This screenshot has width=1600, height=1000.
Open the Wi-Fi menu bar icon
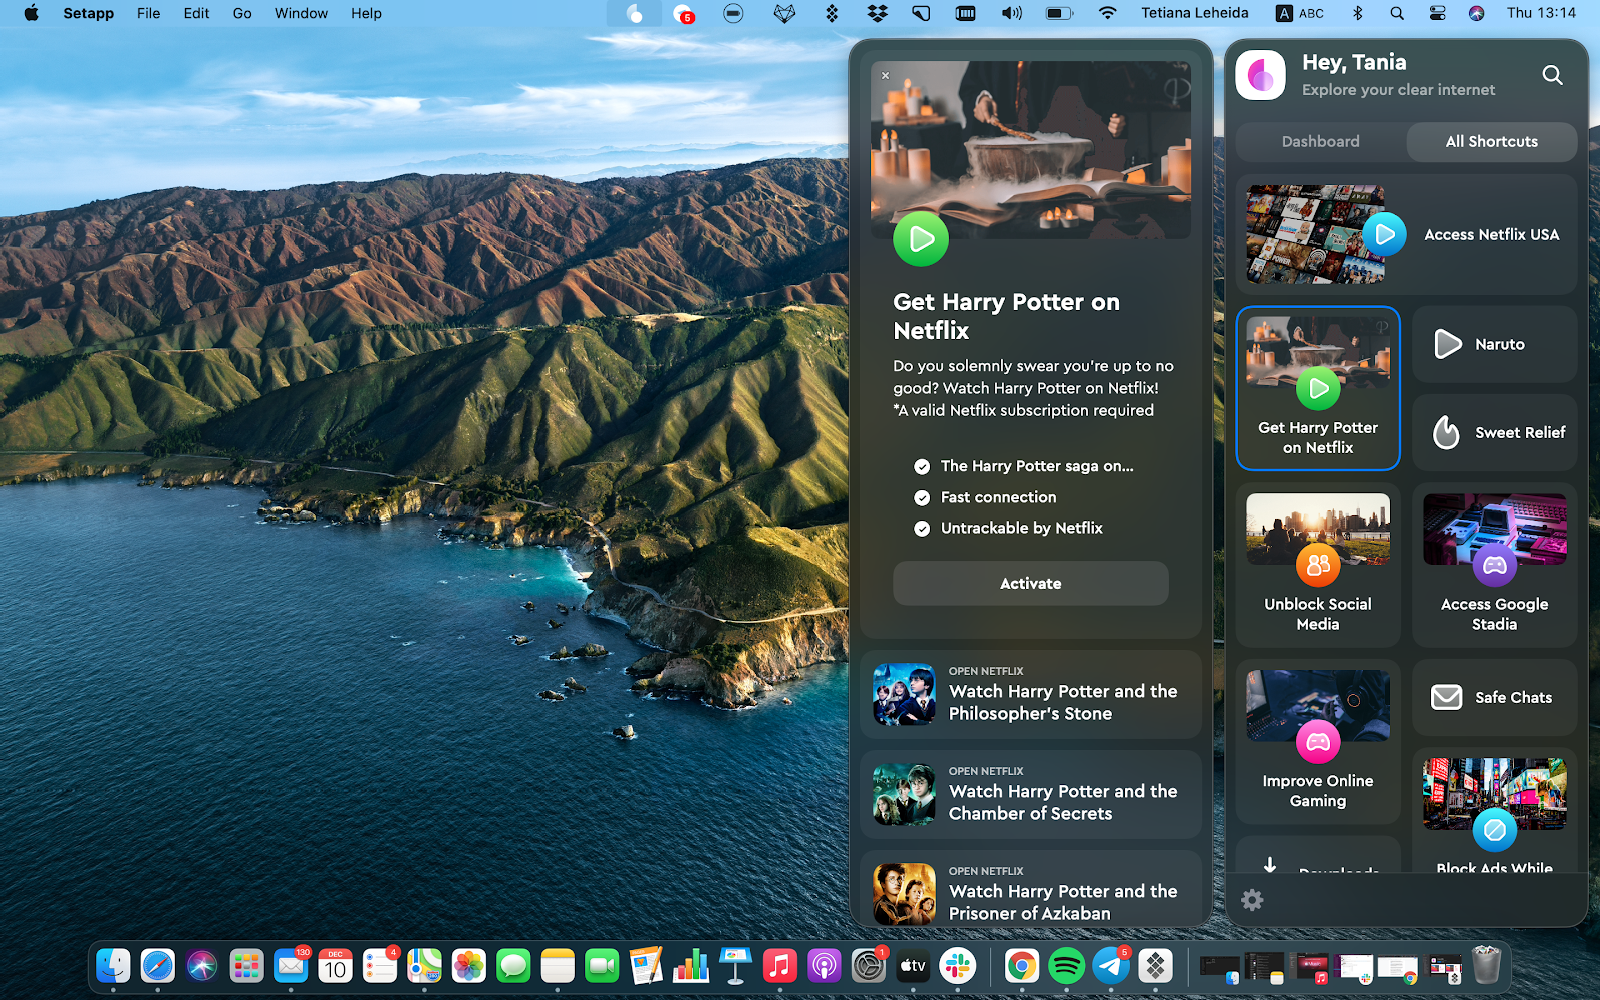(x=1107, y=13)
